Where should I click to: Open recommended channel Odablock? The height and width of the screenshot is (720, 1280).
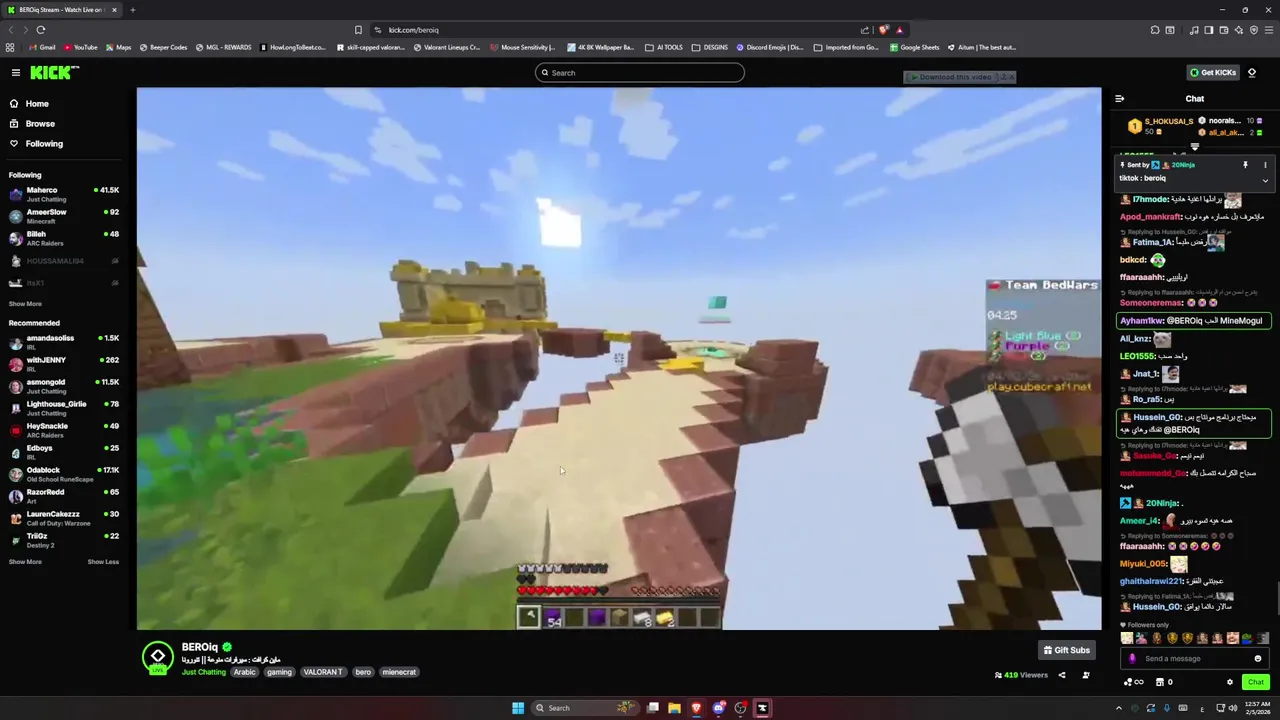[63, 474]
